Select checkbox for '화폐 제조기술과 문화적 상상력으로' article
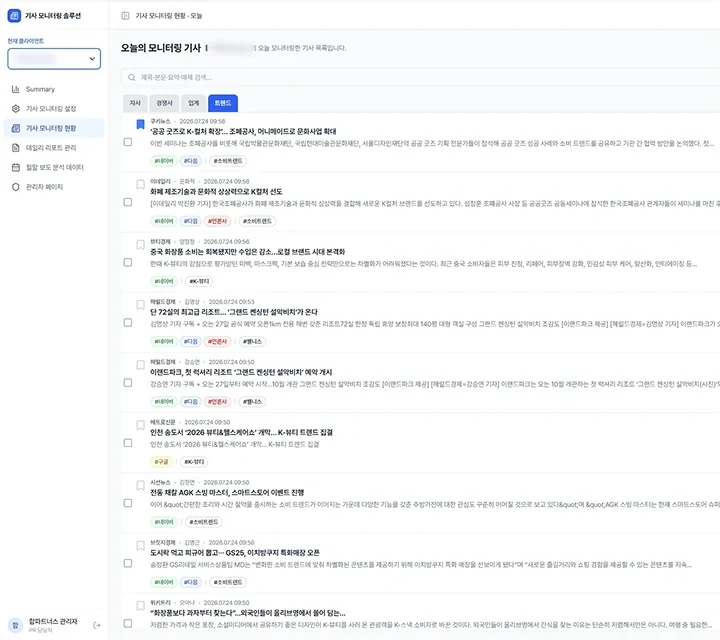720x640 pixels. (x=128, y=202)
